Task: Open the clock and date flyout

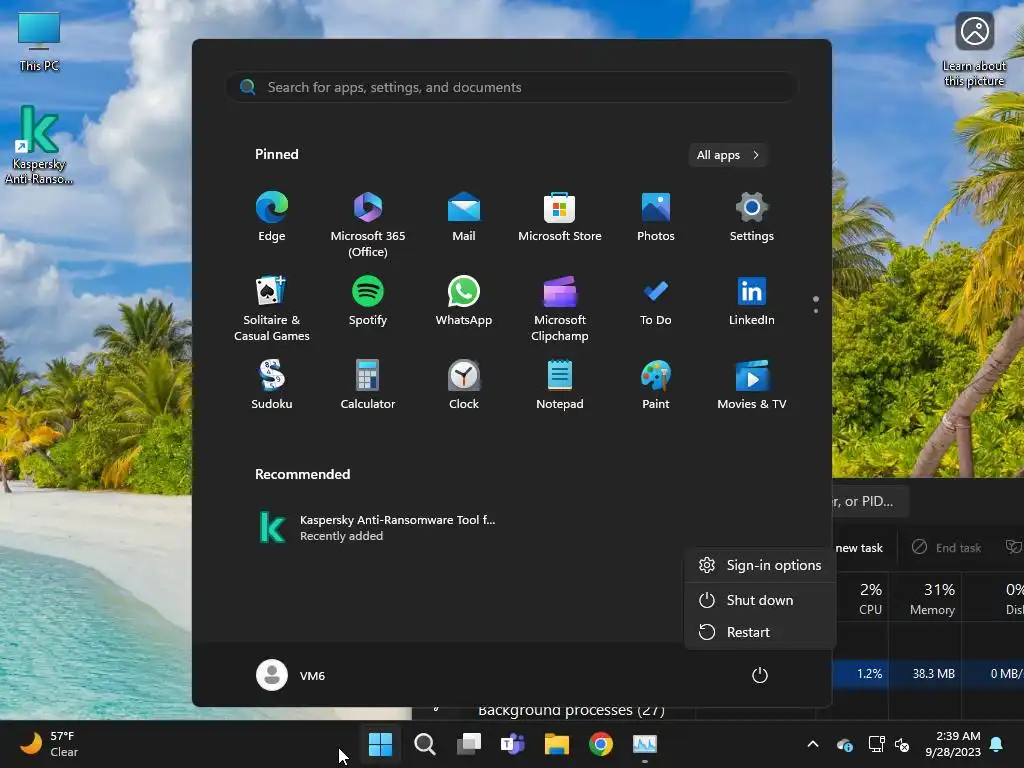Action: (953, 744)
